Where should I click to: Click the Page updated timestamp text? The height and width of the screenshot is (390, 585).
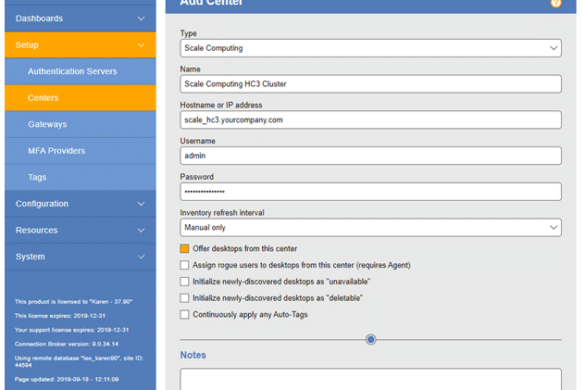[x=67, y=379]
